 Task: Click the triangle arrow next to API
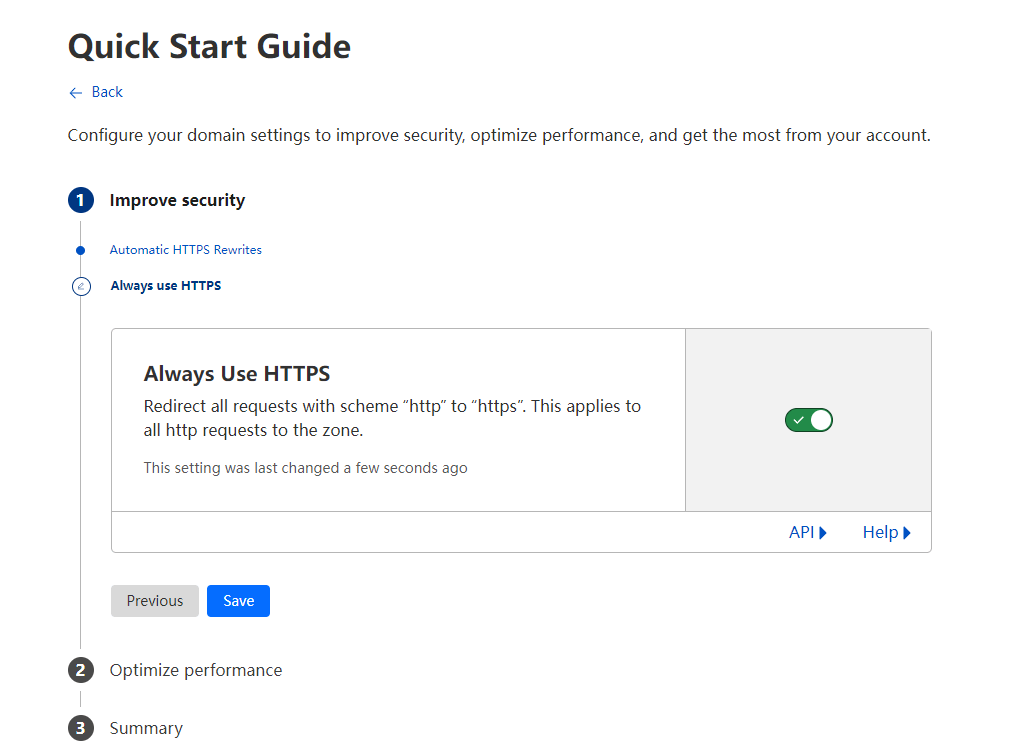tap(823, 533)
